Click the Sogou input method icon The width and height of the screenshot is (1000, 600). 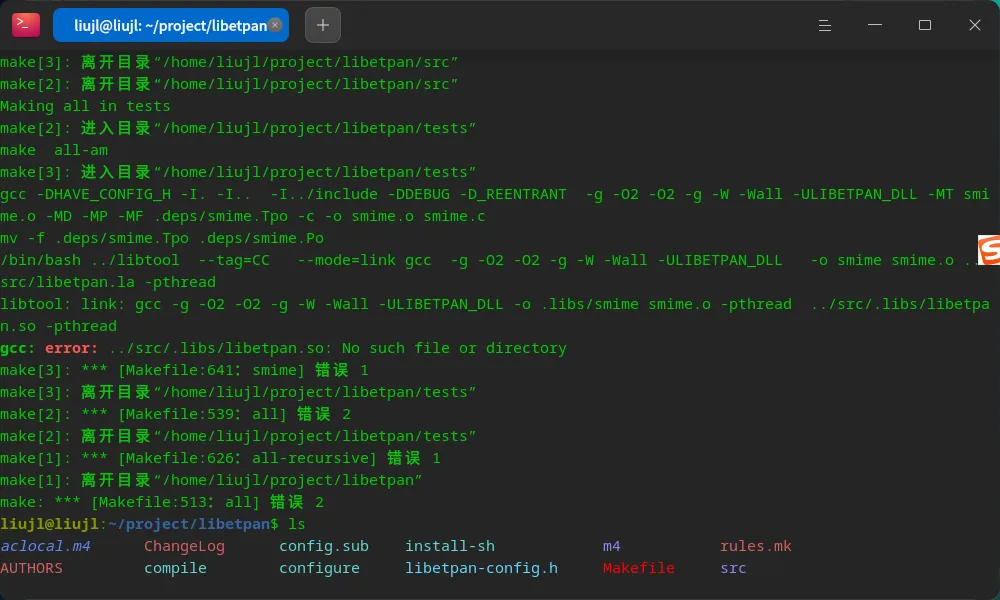pos(989,249)
